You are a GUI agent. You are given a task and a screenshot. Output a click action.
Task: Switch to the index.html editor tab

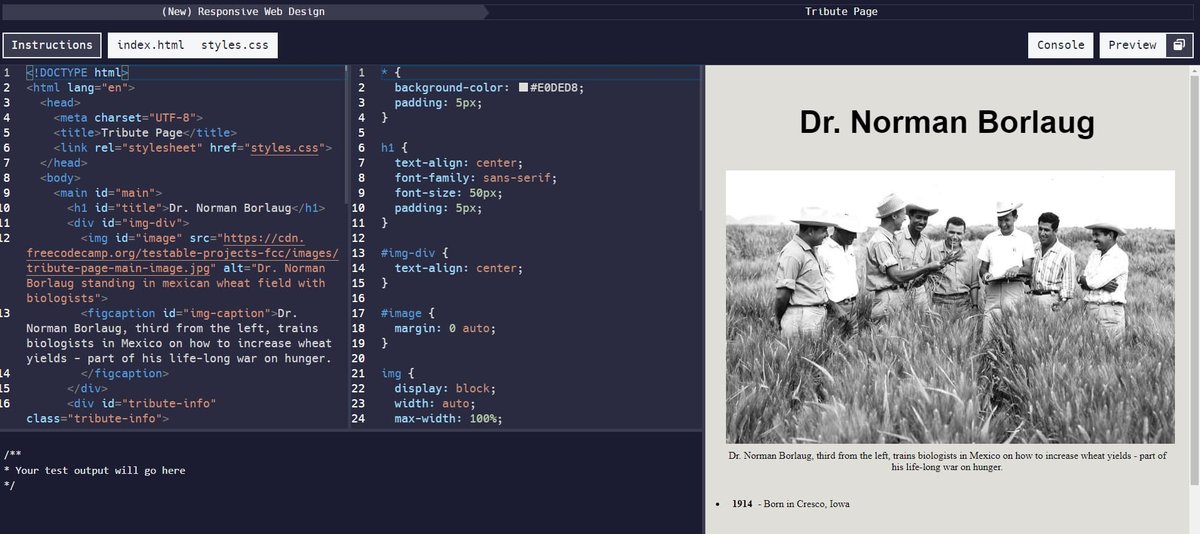click(150, 45)
